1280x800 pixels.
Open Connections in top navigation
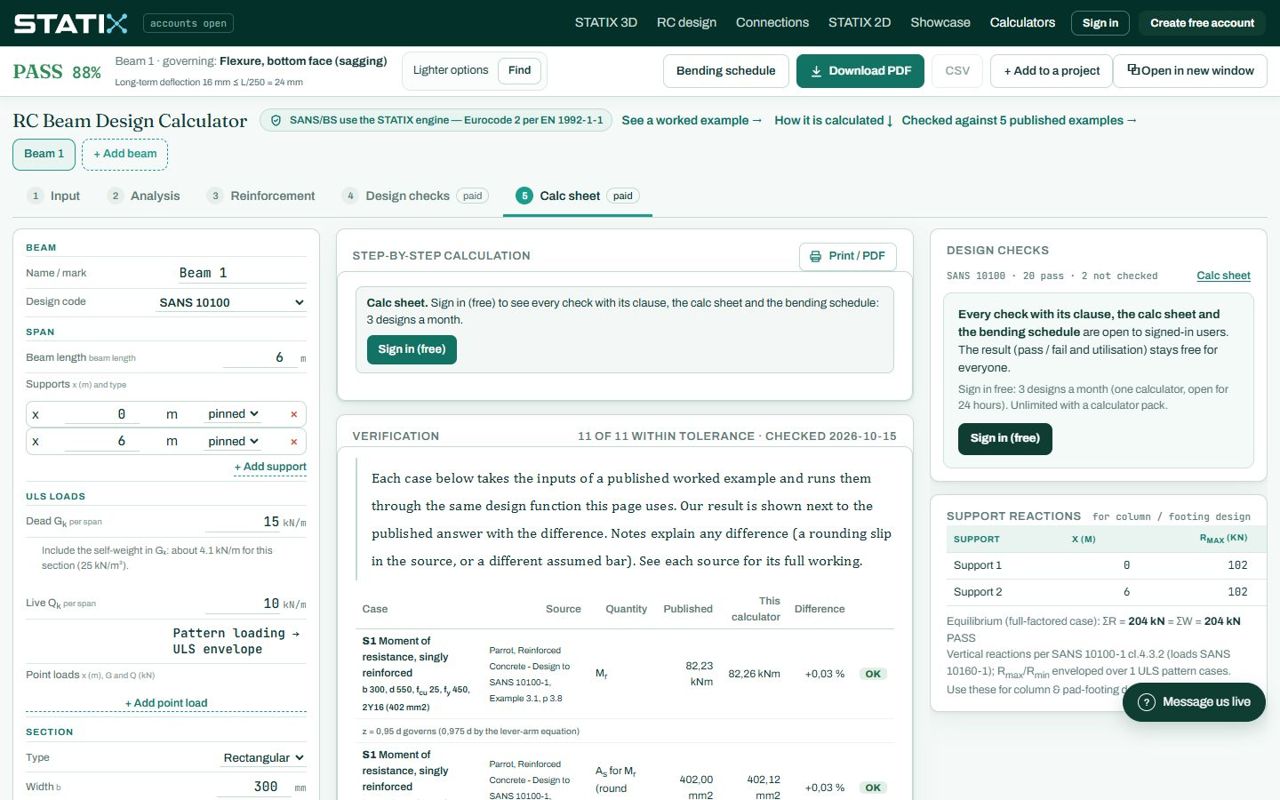tap(772, 22)
